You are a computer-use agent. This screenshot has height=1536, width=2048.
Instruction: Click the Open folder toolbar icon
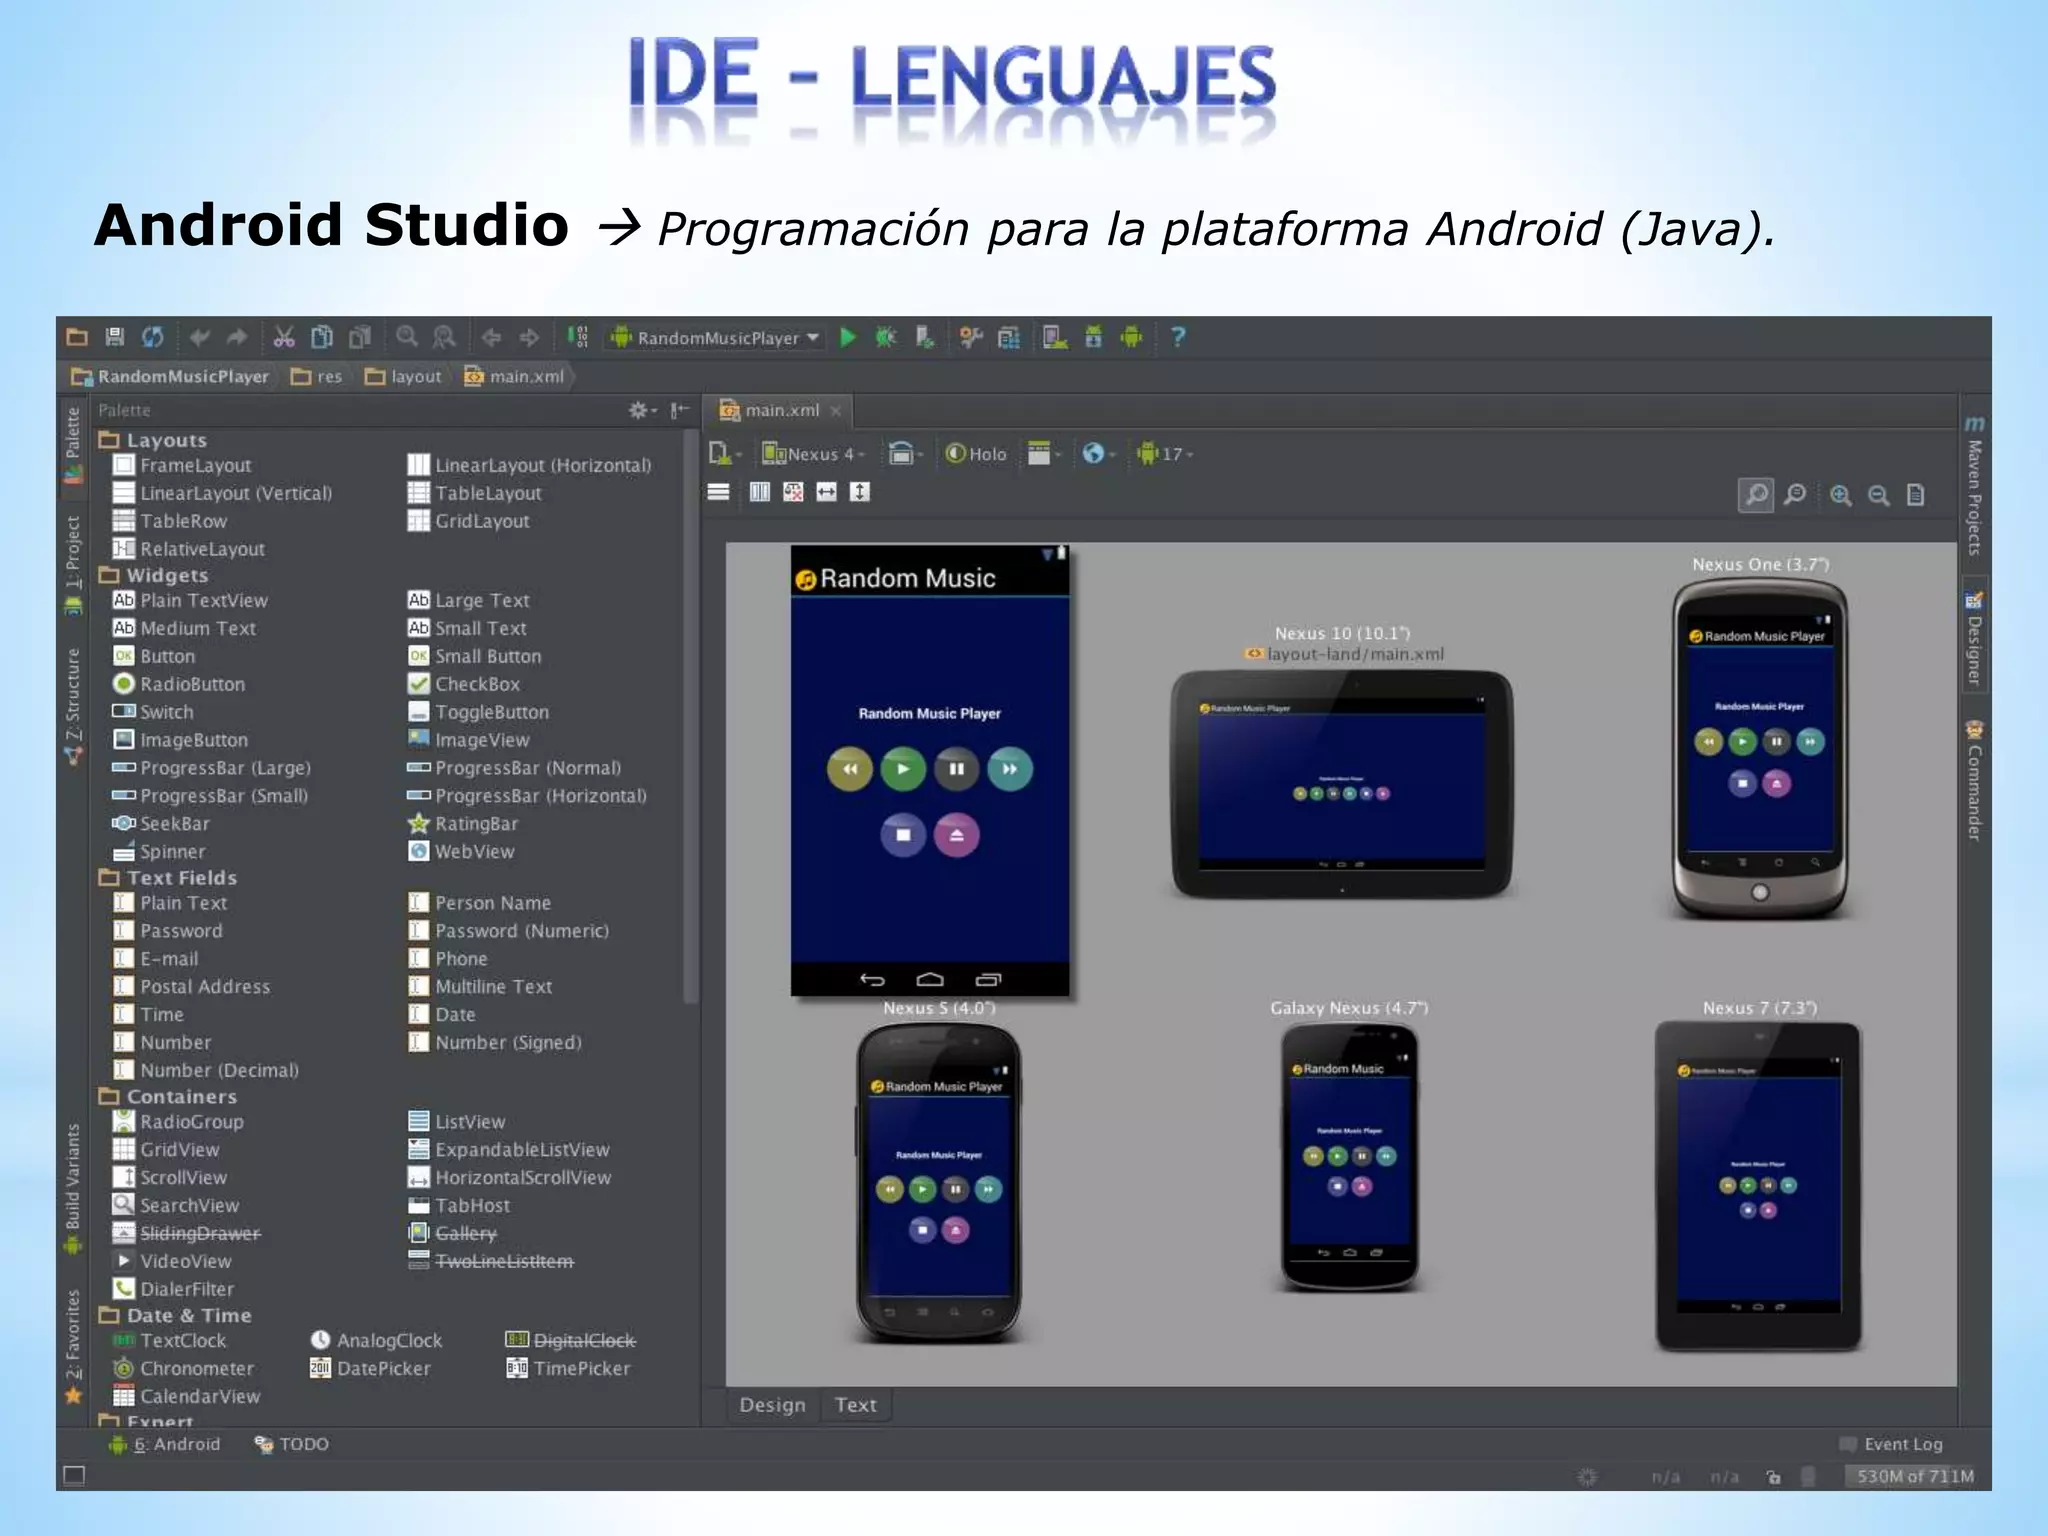[77, 337]
